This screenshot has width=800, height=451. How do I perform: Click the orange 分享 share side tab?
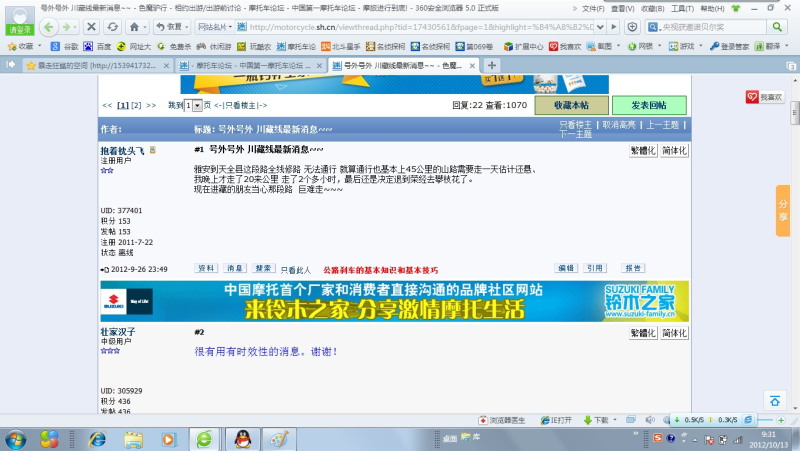point(783,210)
